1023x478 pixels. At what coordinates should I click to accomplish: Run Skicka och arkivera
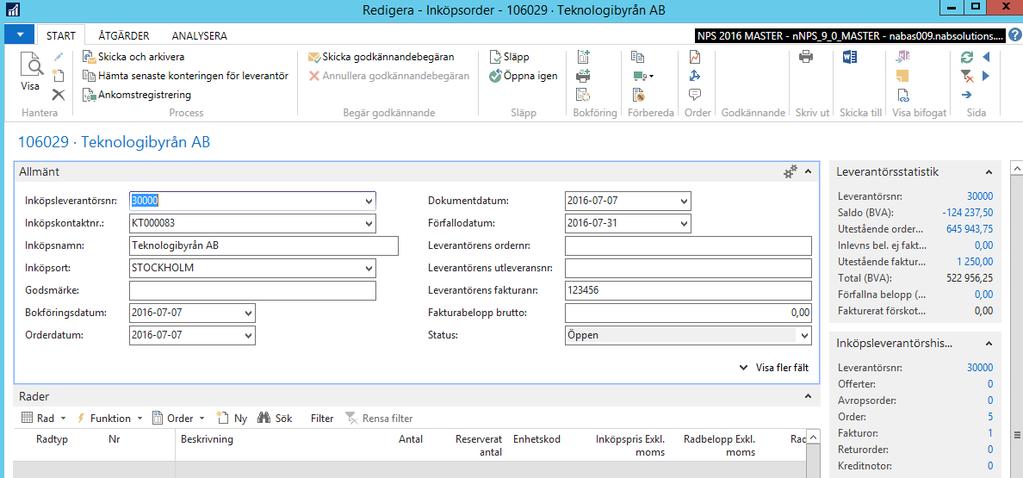pyautogui.click(x=133, y=57)
